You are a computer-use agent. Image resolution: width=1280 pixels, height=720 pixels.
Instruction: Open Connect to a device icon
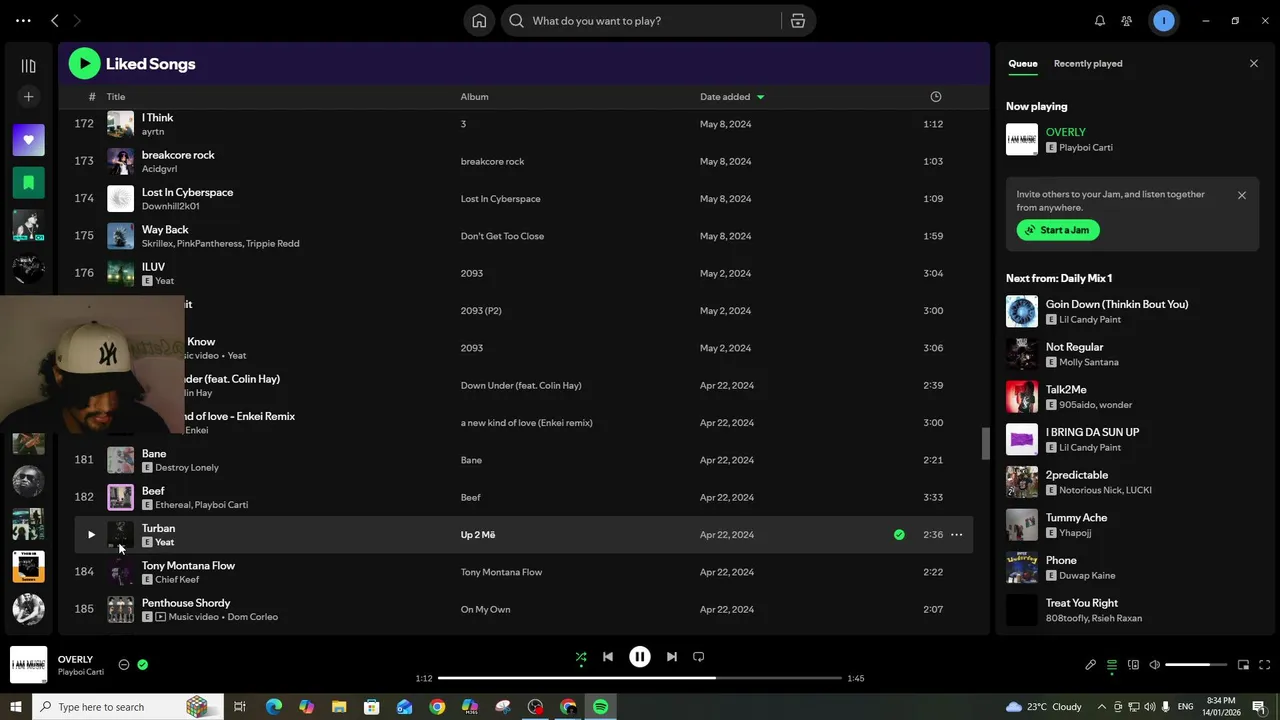pyautogui.click(x=1133, y=665)
